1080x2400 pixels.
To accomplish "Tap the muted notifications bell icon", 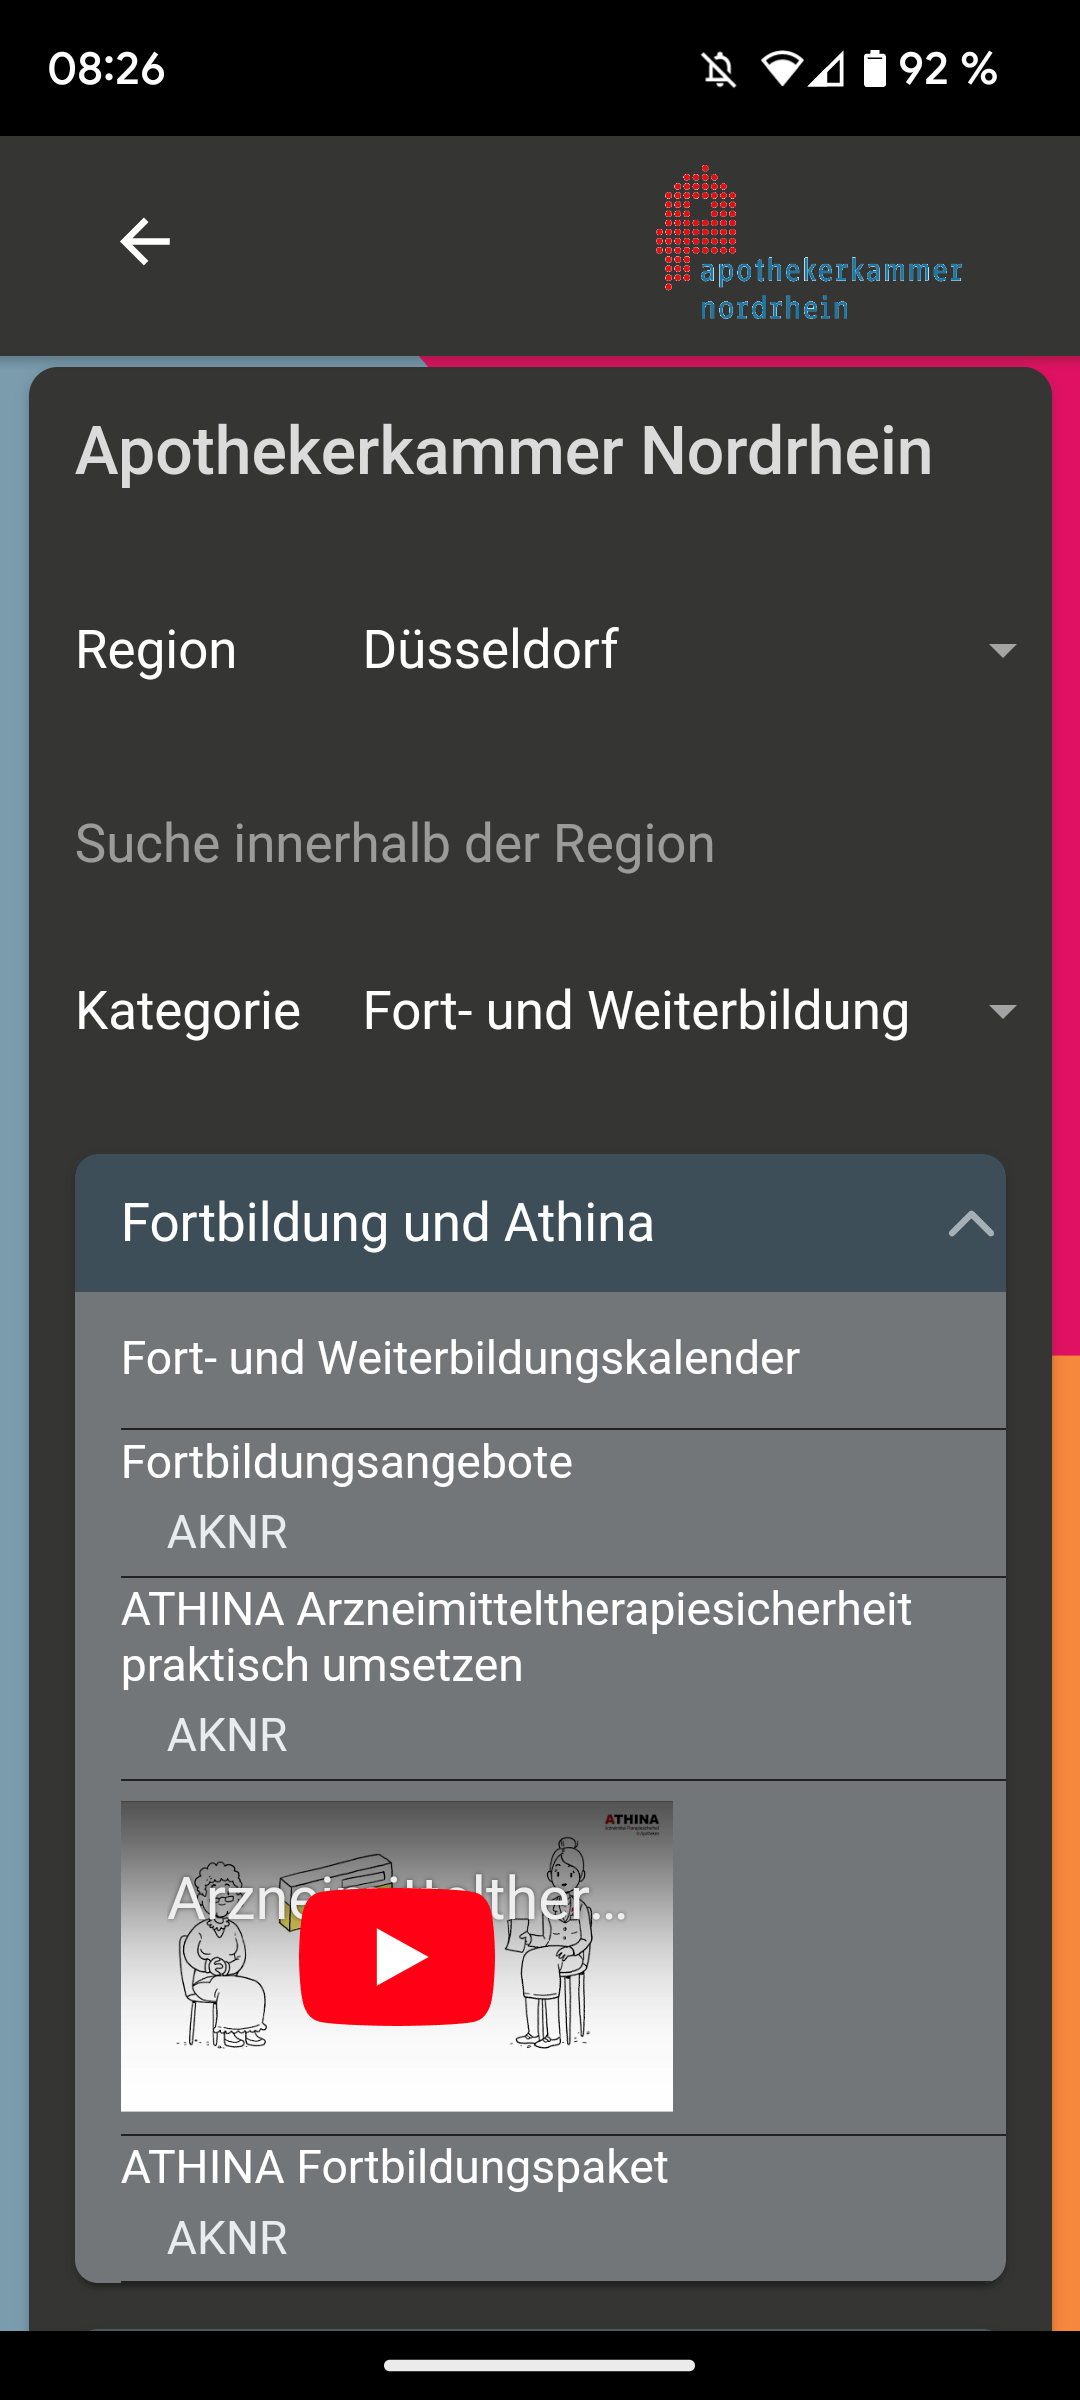I will coord(719,69).
